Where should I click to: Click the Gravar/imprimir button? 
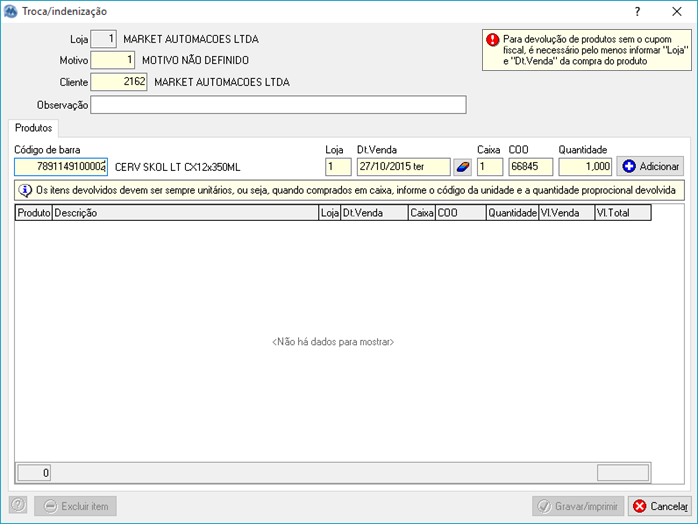pyautogui.click(x=578, y=506)
